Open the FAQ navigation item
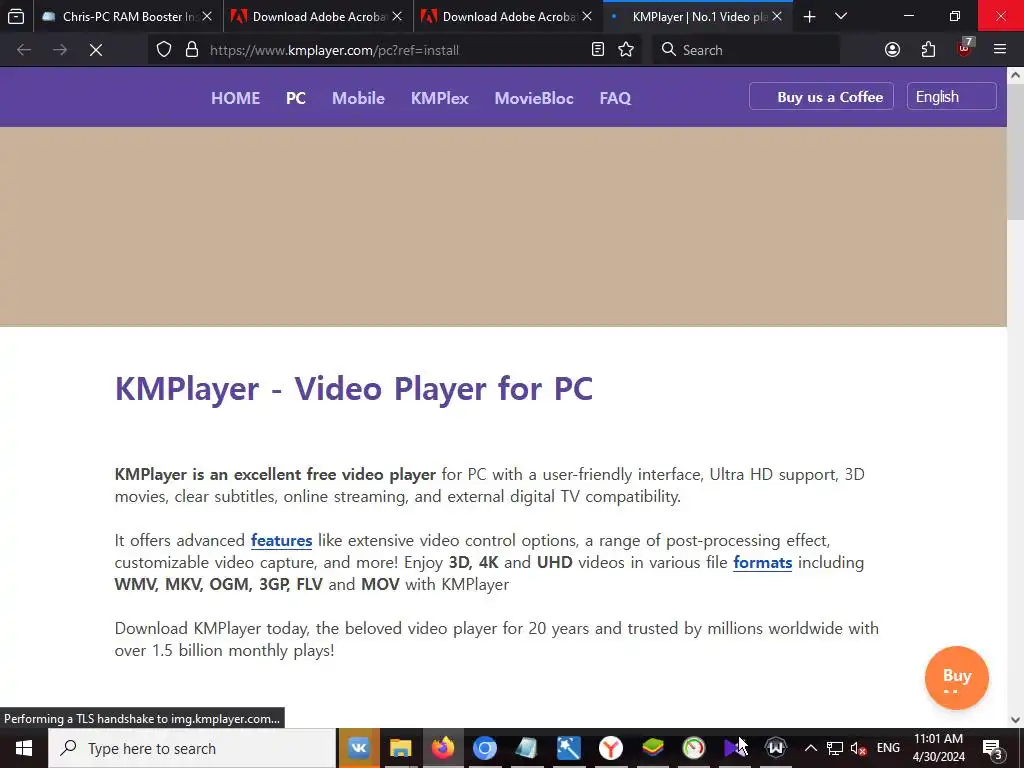 tap(615, 98)
